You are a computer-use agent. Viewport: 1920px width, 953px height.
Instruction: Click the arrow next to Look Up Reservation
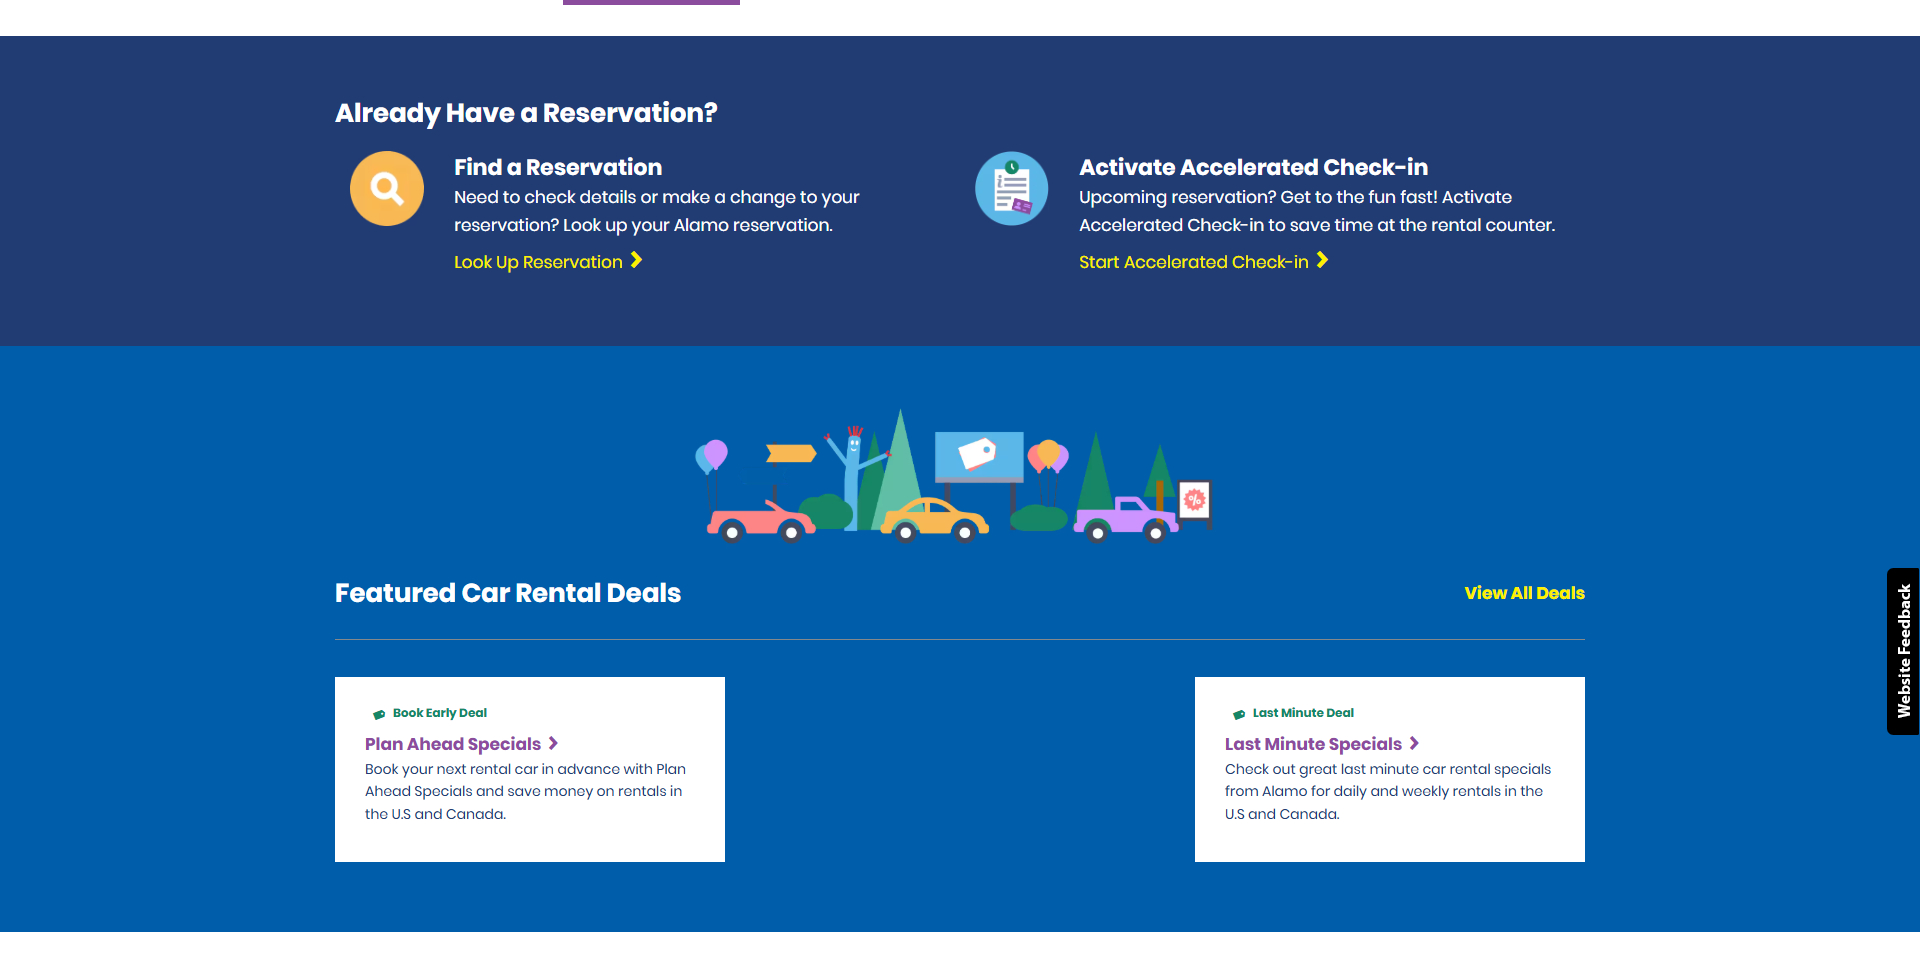636,261
